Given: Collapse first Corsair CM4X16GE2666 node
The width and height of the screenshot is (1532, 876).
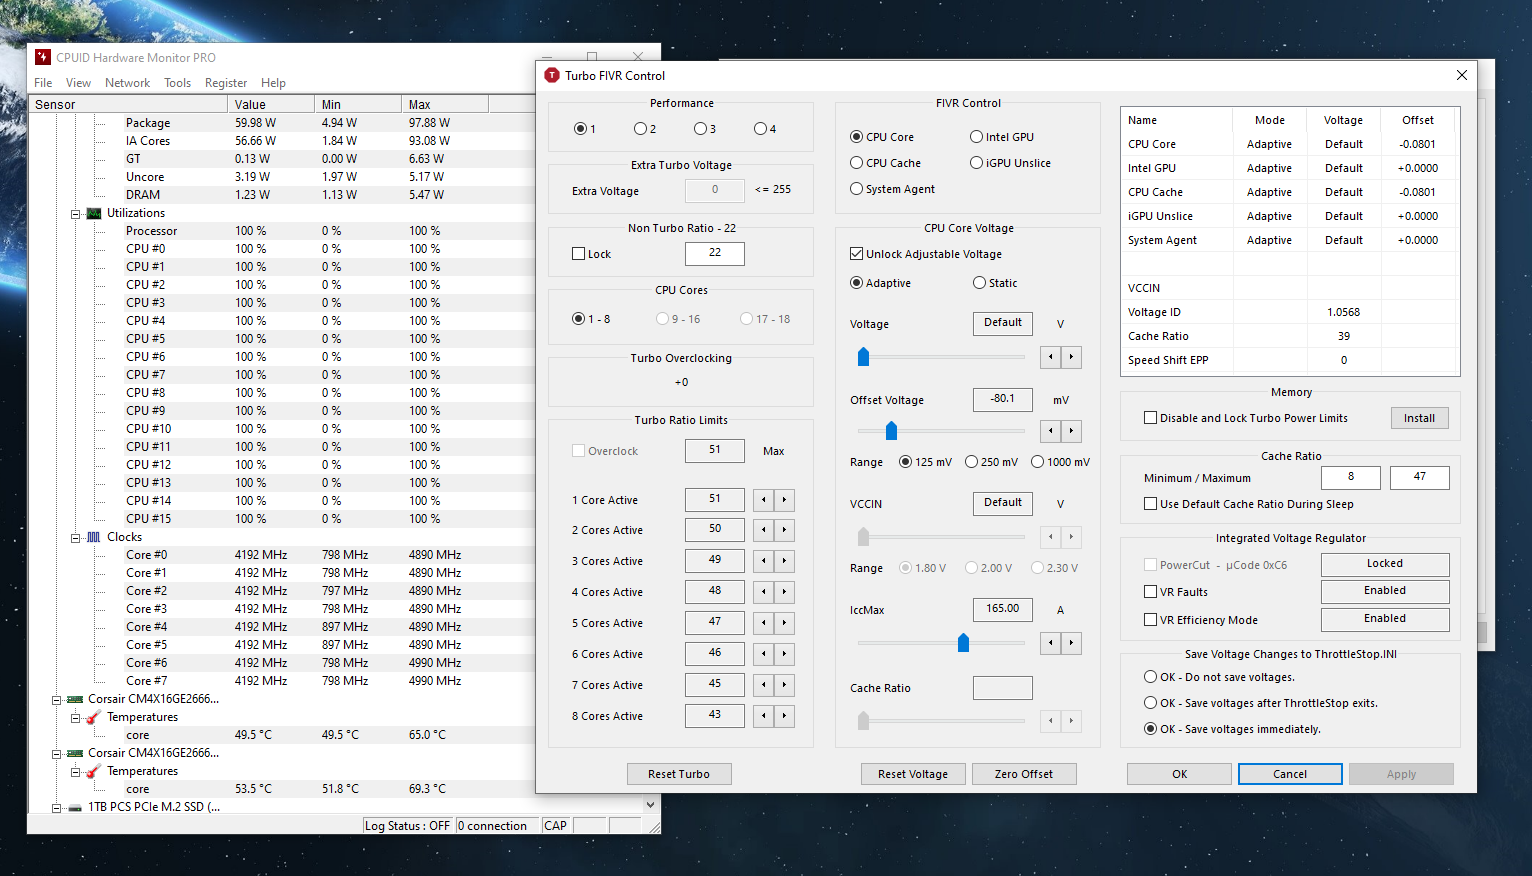Looking at the screenshot, I should tap(56, 699).
